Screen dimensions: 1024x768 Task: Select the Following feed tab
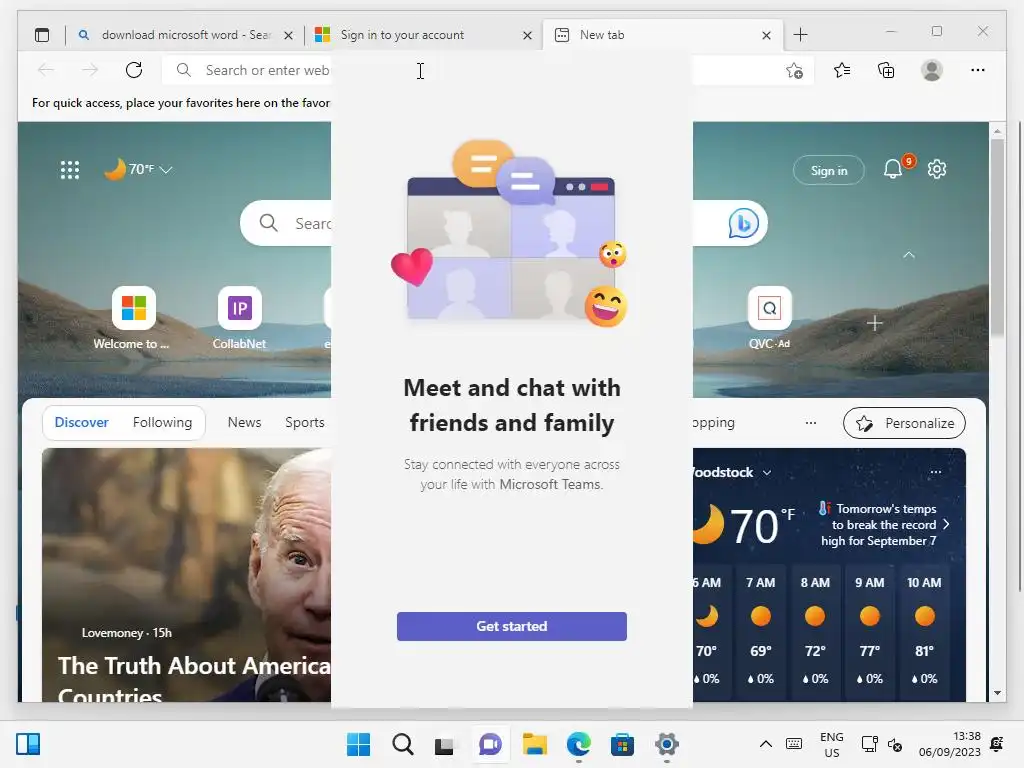163,423
